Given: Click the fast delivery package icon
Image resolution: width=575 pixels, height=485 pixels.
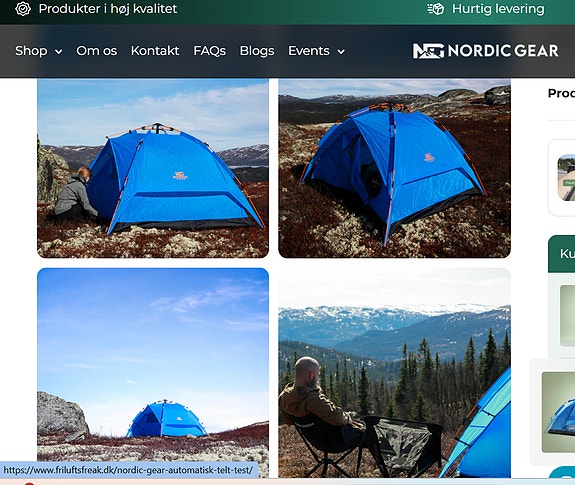Looking at the screenshot, I should pyautogui.click(x=436, y=9).
